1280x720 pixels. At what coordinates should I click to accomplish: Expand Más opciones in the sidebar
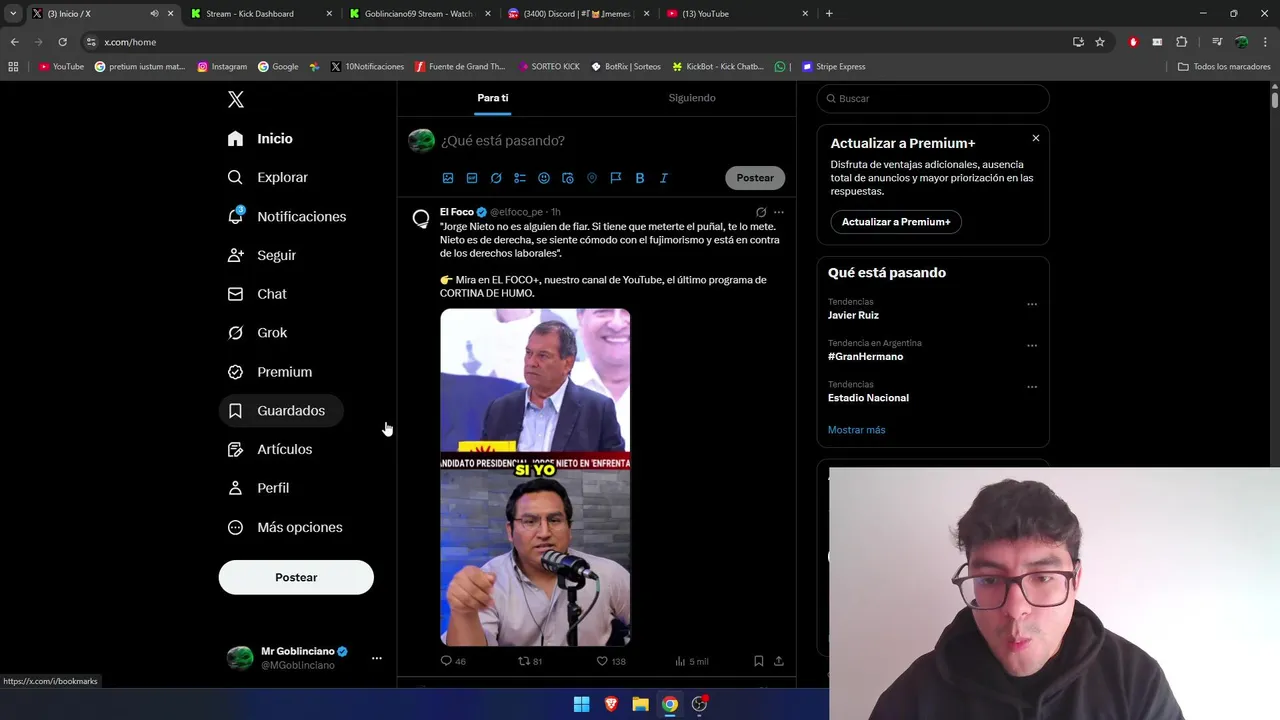point(285,527)
